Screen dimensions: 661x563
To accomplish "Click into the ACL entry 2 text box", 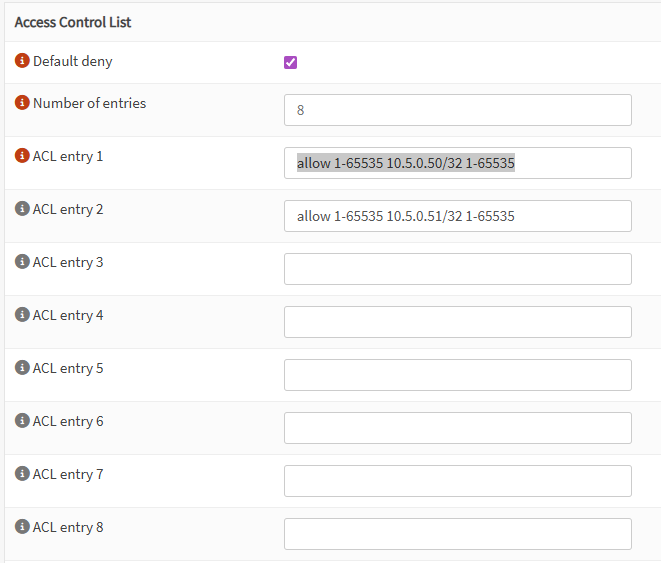I will tap(457, 216).
